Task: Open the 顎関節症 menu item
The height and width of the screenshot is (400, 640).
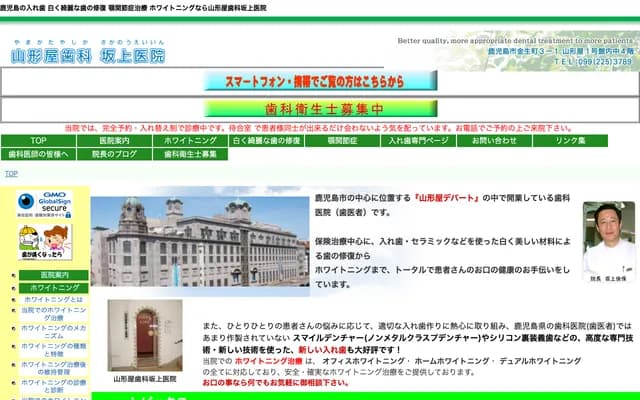Action: pyautogui.click(x=342, y=141)
